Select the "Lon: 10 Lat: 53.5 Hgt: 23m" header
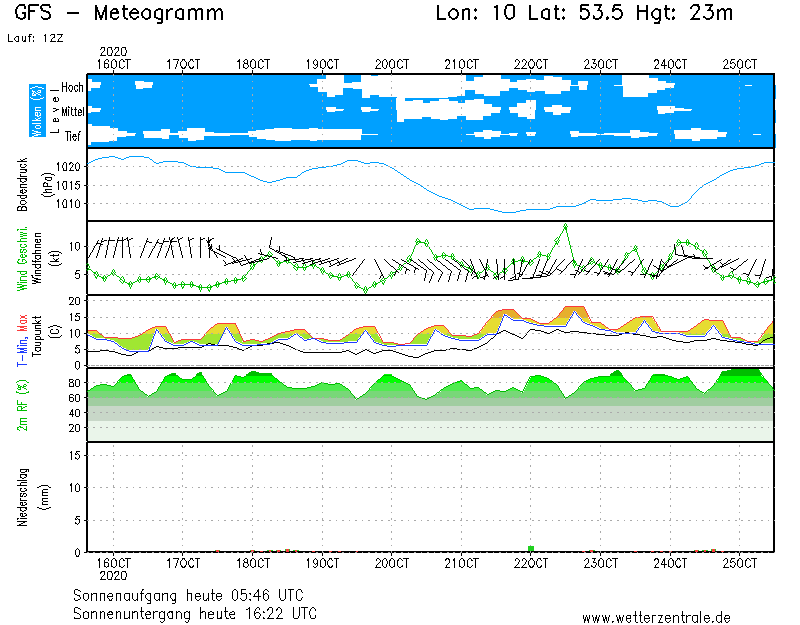800x625 pixels. click(584, 13)
